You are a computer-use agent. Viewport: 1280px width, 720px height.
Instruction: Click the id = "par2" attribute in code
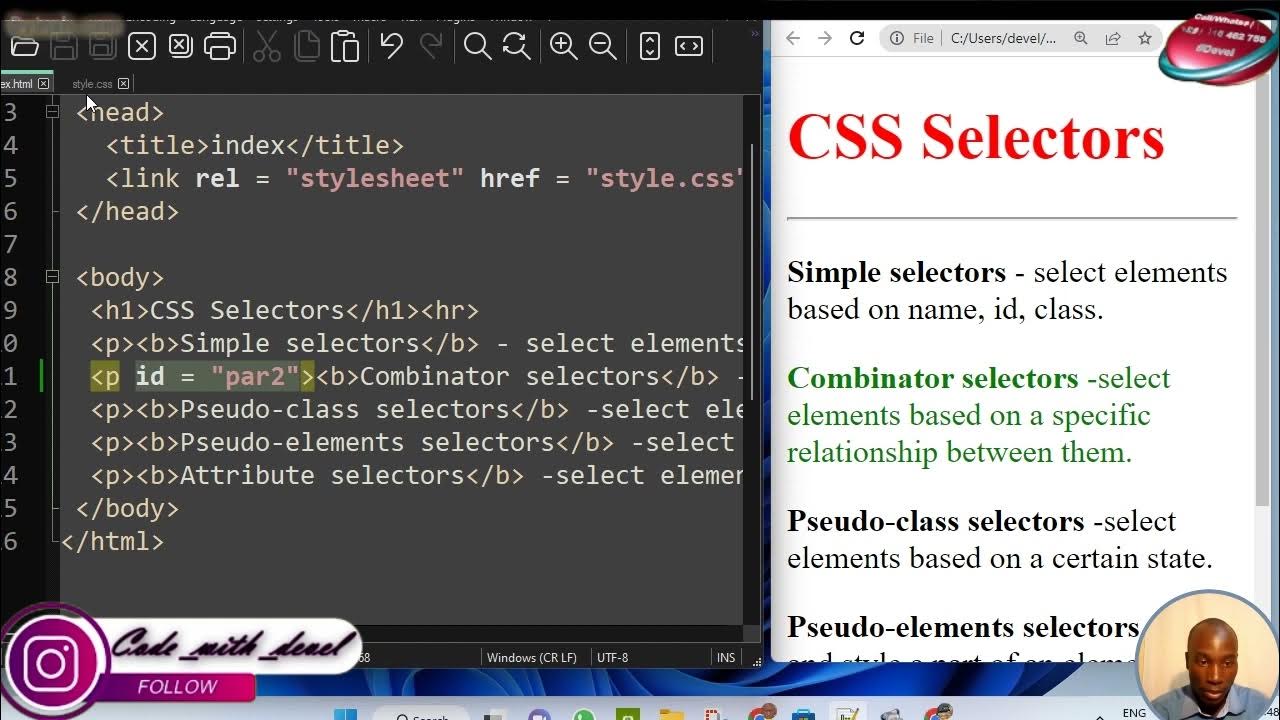[218, 376]
